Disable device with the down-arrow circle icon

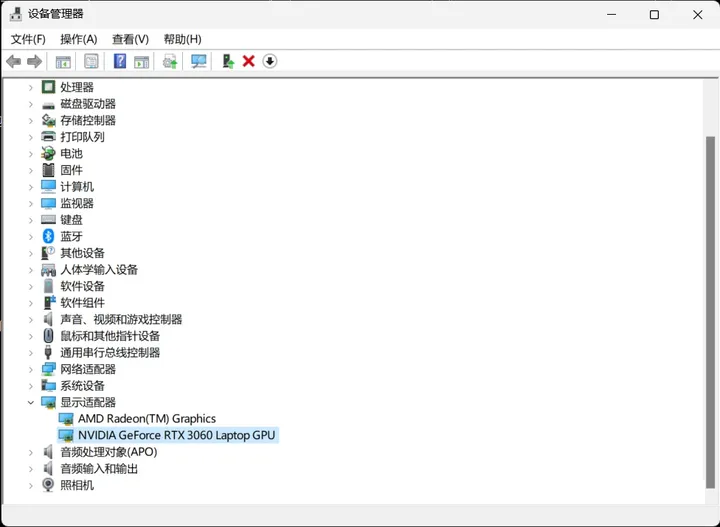pyautogui.click(x=270, y=61)
